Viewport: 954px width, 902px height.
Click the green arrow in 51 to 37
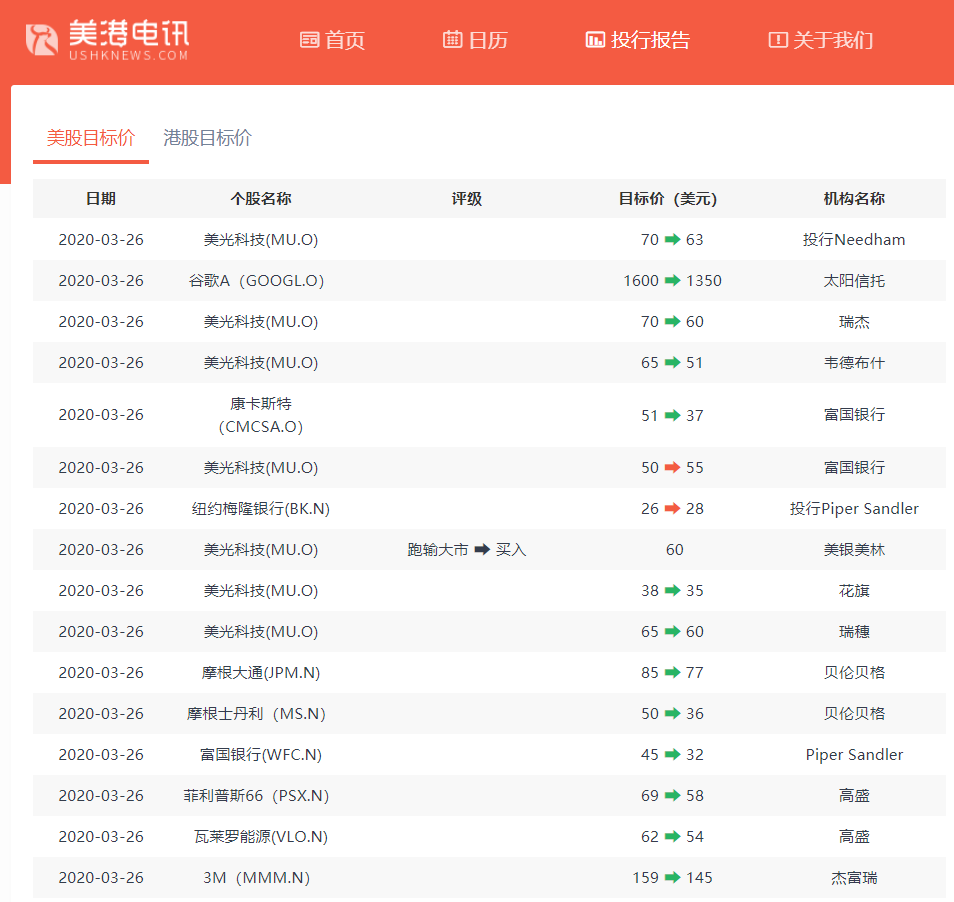pyautogui.click(x=672, y=415)
